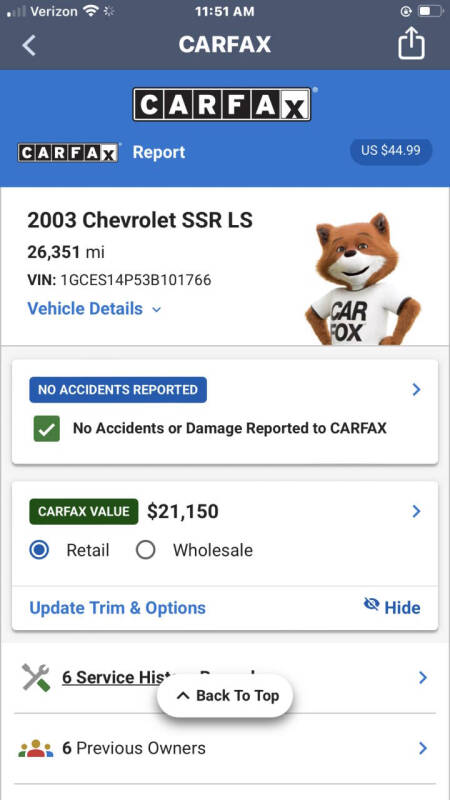The height and width of the screenshot is (800, 450).
Task: Open CARFAX Value details chevron
Action: coord(417,511)
